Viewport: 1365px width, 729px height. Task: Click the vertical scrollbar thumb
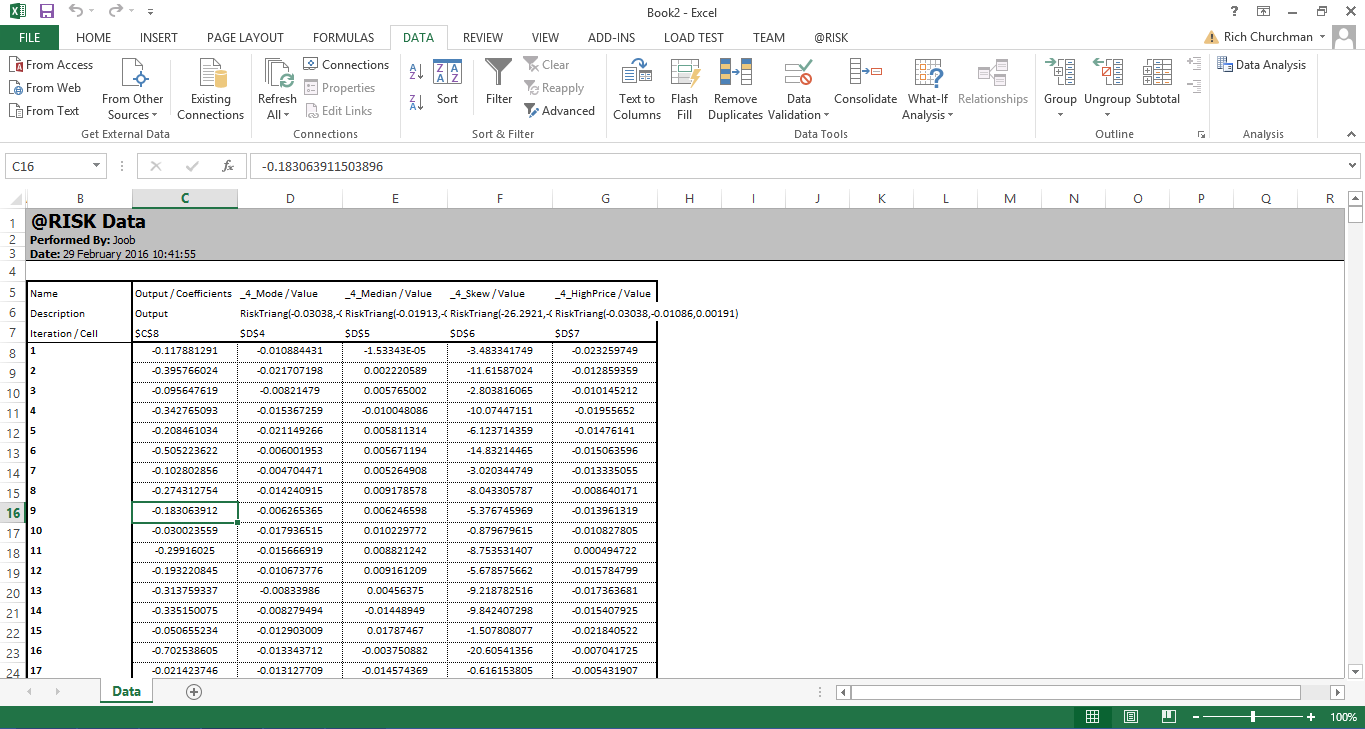(x=1355, y=214)
